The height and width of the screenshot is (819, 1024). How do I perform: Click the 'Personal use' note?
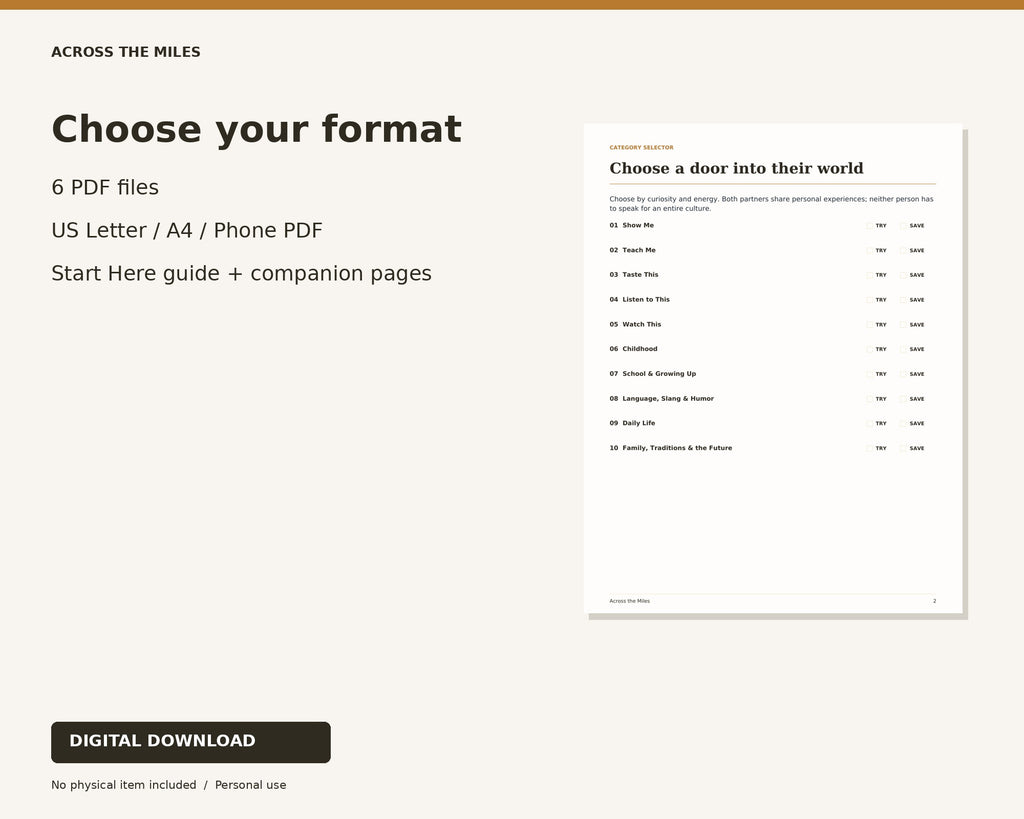251,785
